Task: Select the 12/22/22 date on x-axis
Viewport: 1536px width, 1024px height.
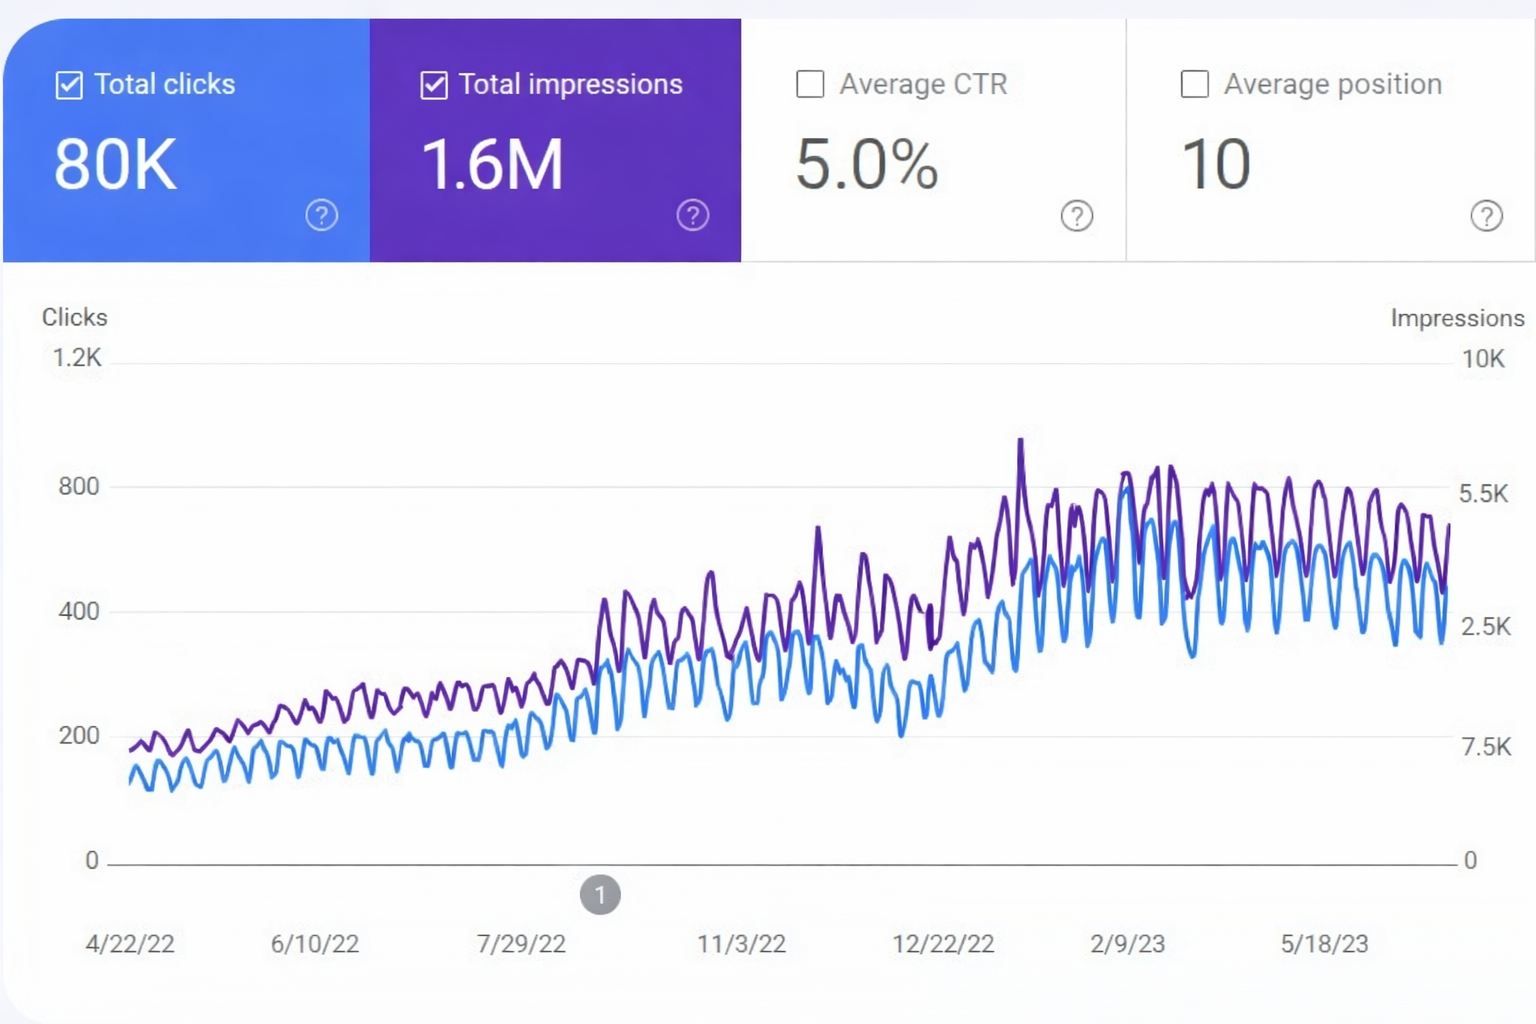Action: point(943,944)
